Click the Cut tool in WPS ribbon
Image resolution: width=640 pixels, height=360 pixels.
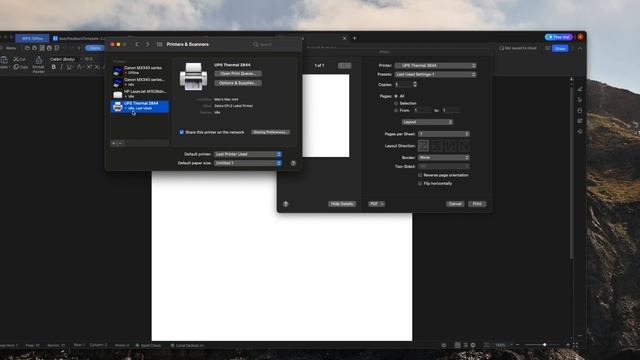tap(19, 60)
